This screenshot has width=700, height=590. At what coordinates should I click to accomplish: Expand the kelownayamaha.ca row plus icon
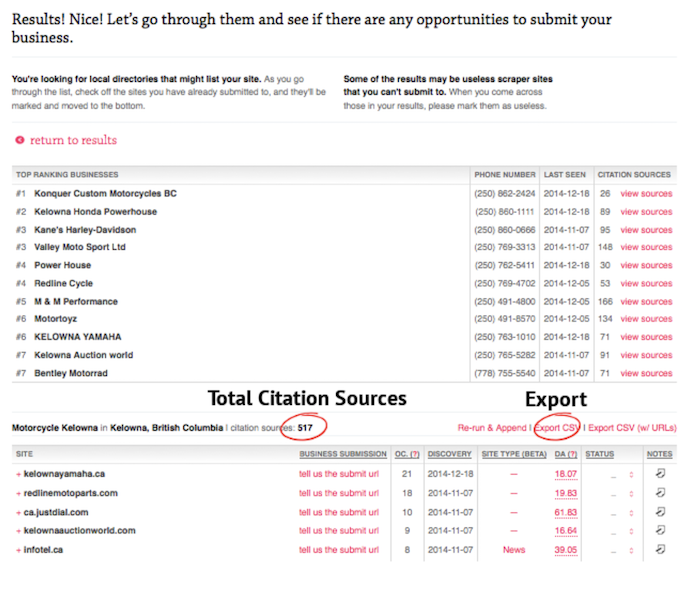click(x=18, y=474)
